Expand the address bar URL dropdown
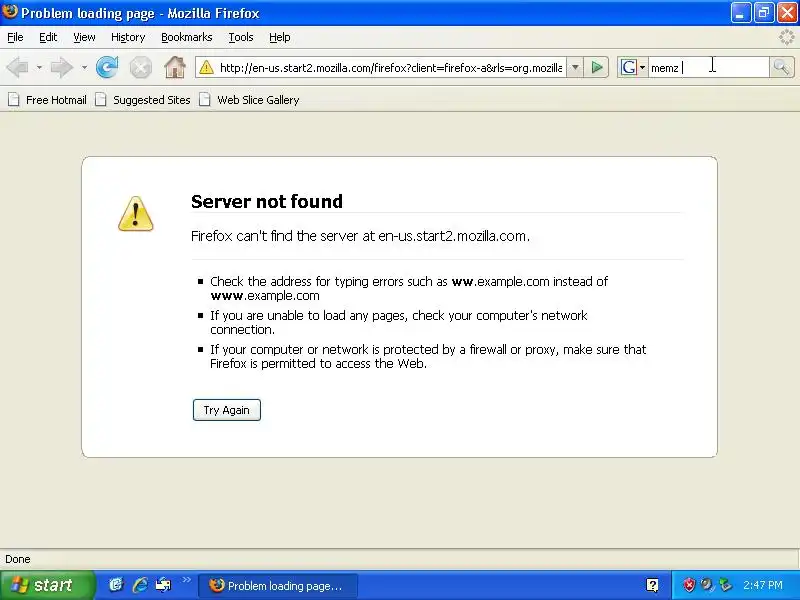This screenshot has width=800, height=600. click(575, 67)
